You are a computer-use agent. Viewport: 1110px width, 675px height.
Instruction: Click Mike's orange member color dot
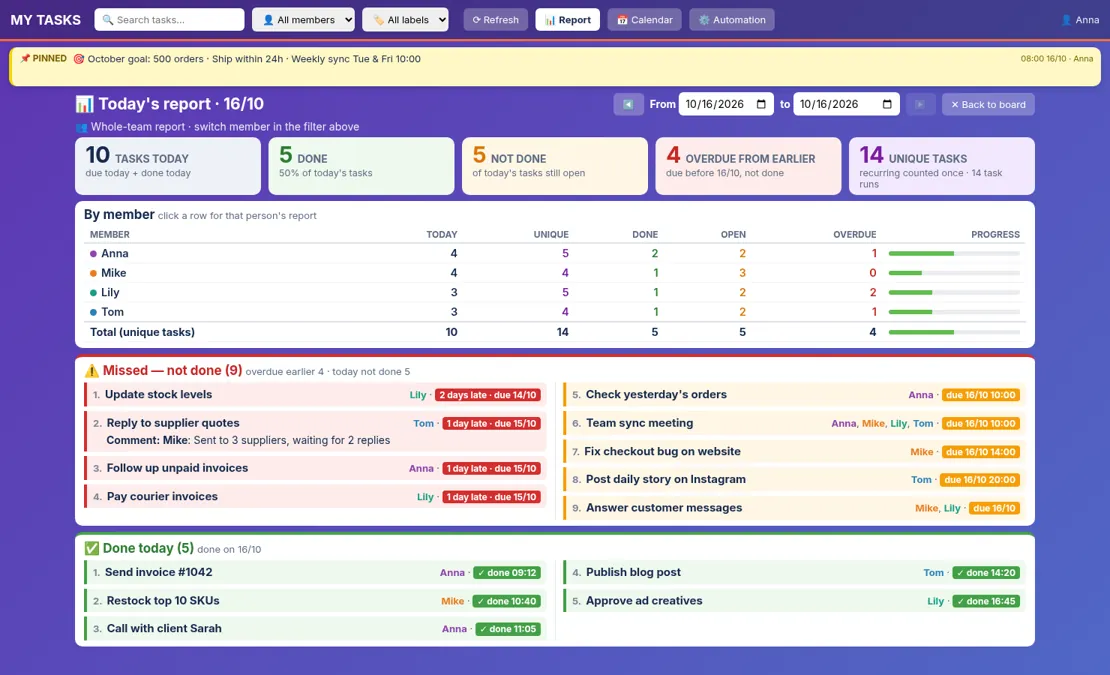[93, 273]
